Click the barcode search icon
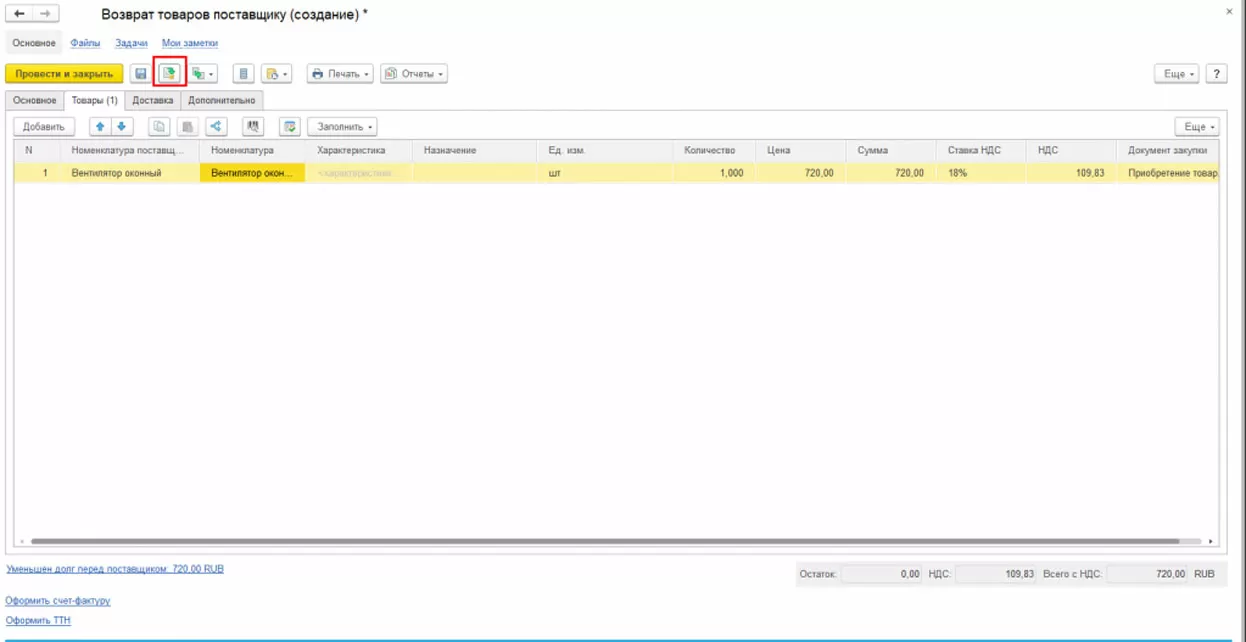The image size is (1246, 642). tap(253, 127)
